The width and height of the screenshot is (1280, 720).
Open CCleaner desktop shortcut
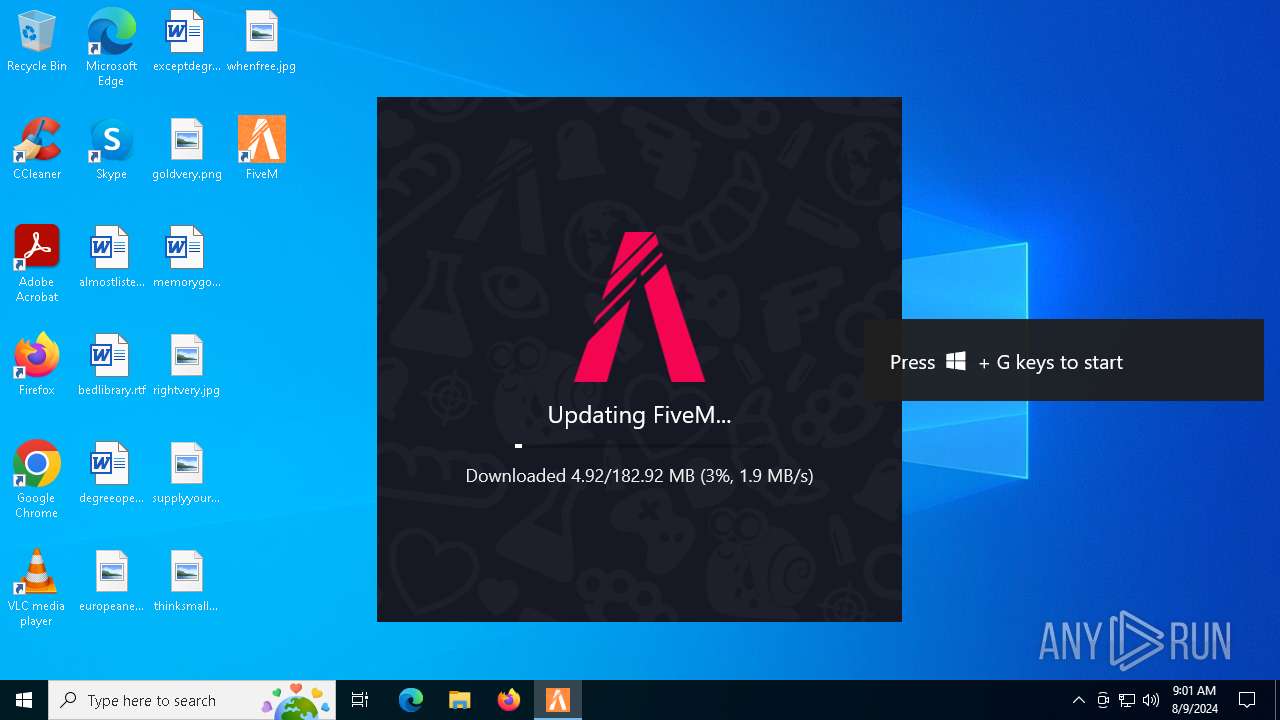37,150
